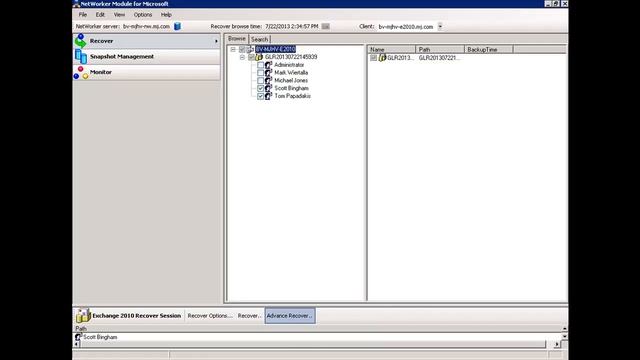
Task: Click the Scott Bingham icon in Path panel
Action: (x=78, y=337)
